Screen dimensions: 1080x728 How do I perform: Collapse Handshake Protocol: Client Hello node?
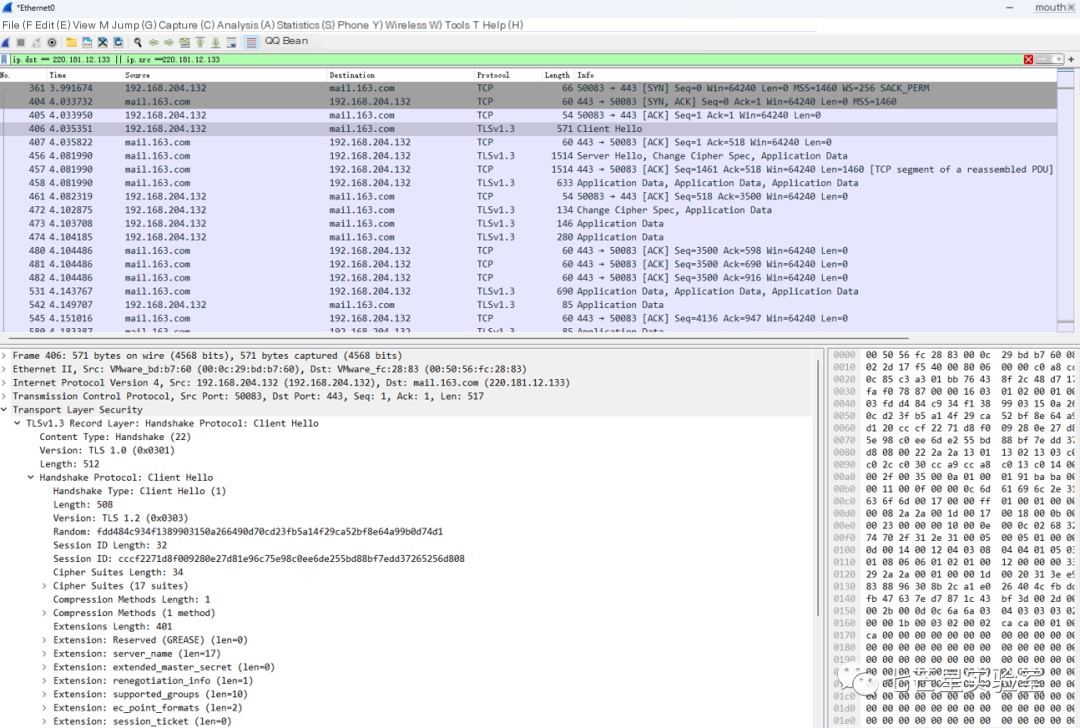(x=31, y=477)
